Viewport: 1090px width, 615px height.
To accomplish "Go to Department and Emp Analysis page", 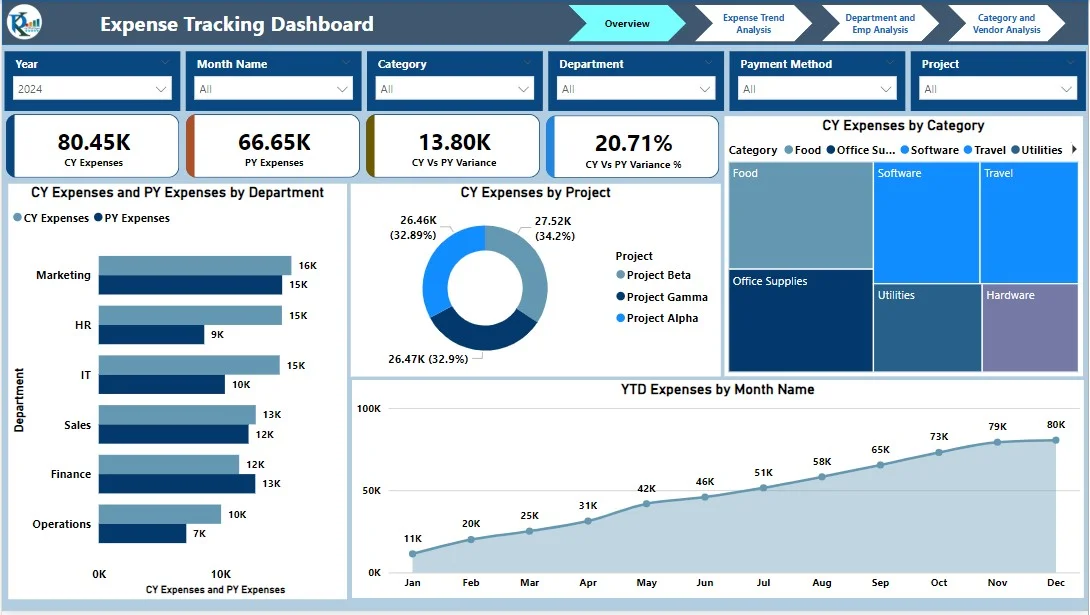I will [x=880, y=24].
